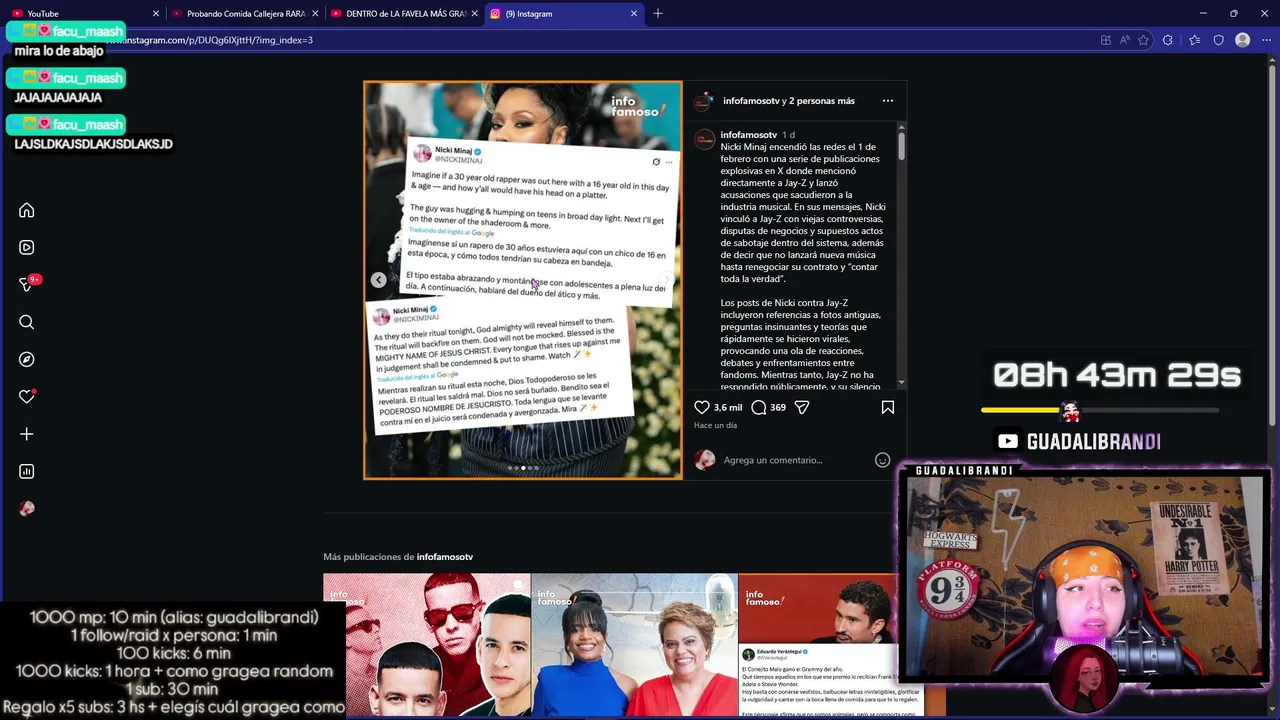Click the 'Hace un día' timestamp

coord(715,426)
